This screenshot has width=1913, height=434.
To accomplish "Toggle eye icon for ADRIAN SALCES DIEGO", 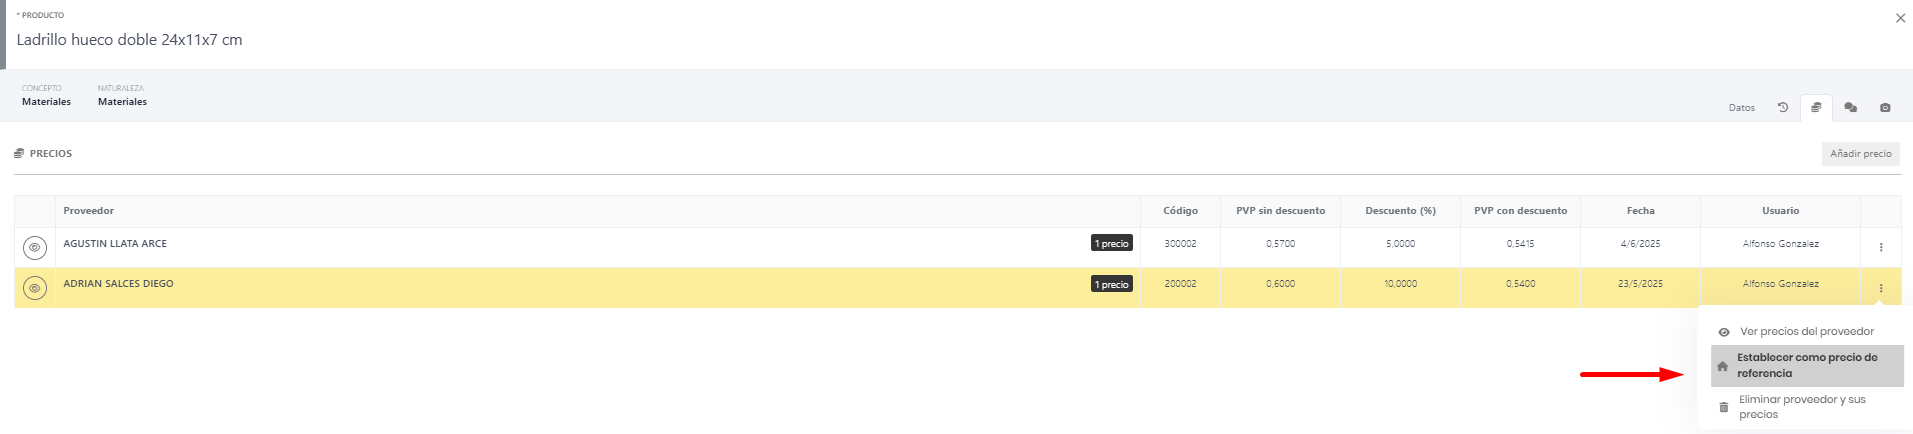I will (35, 288).
